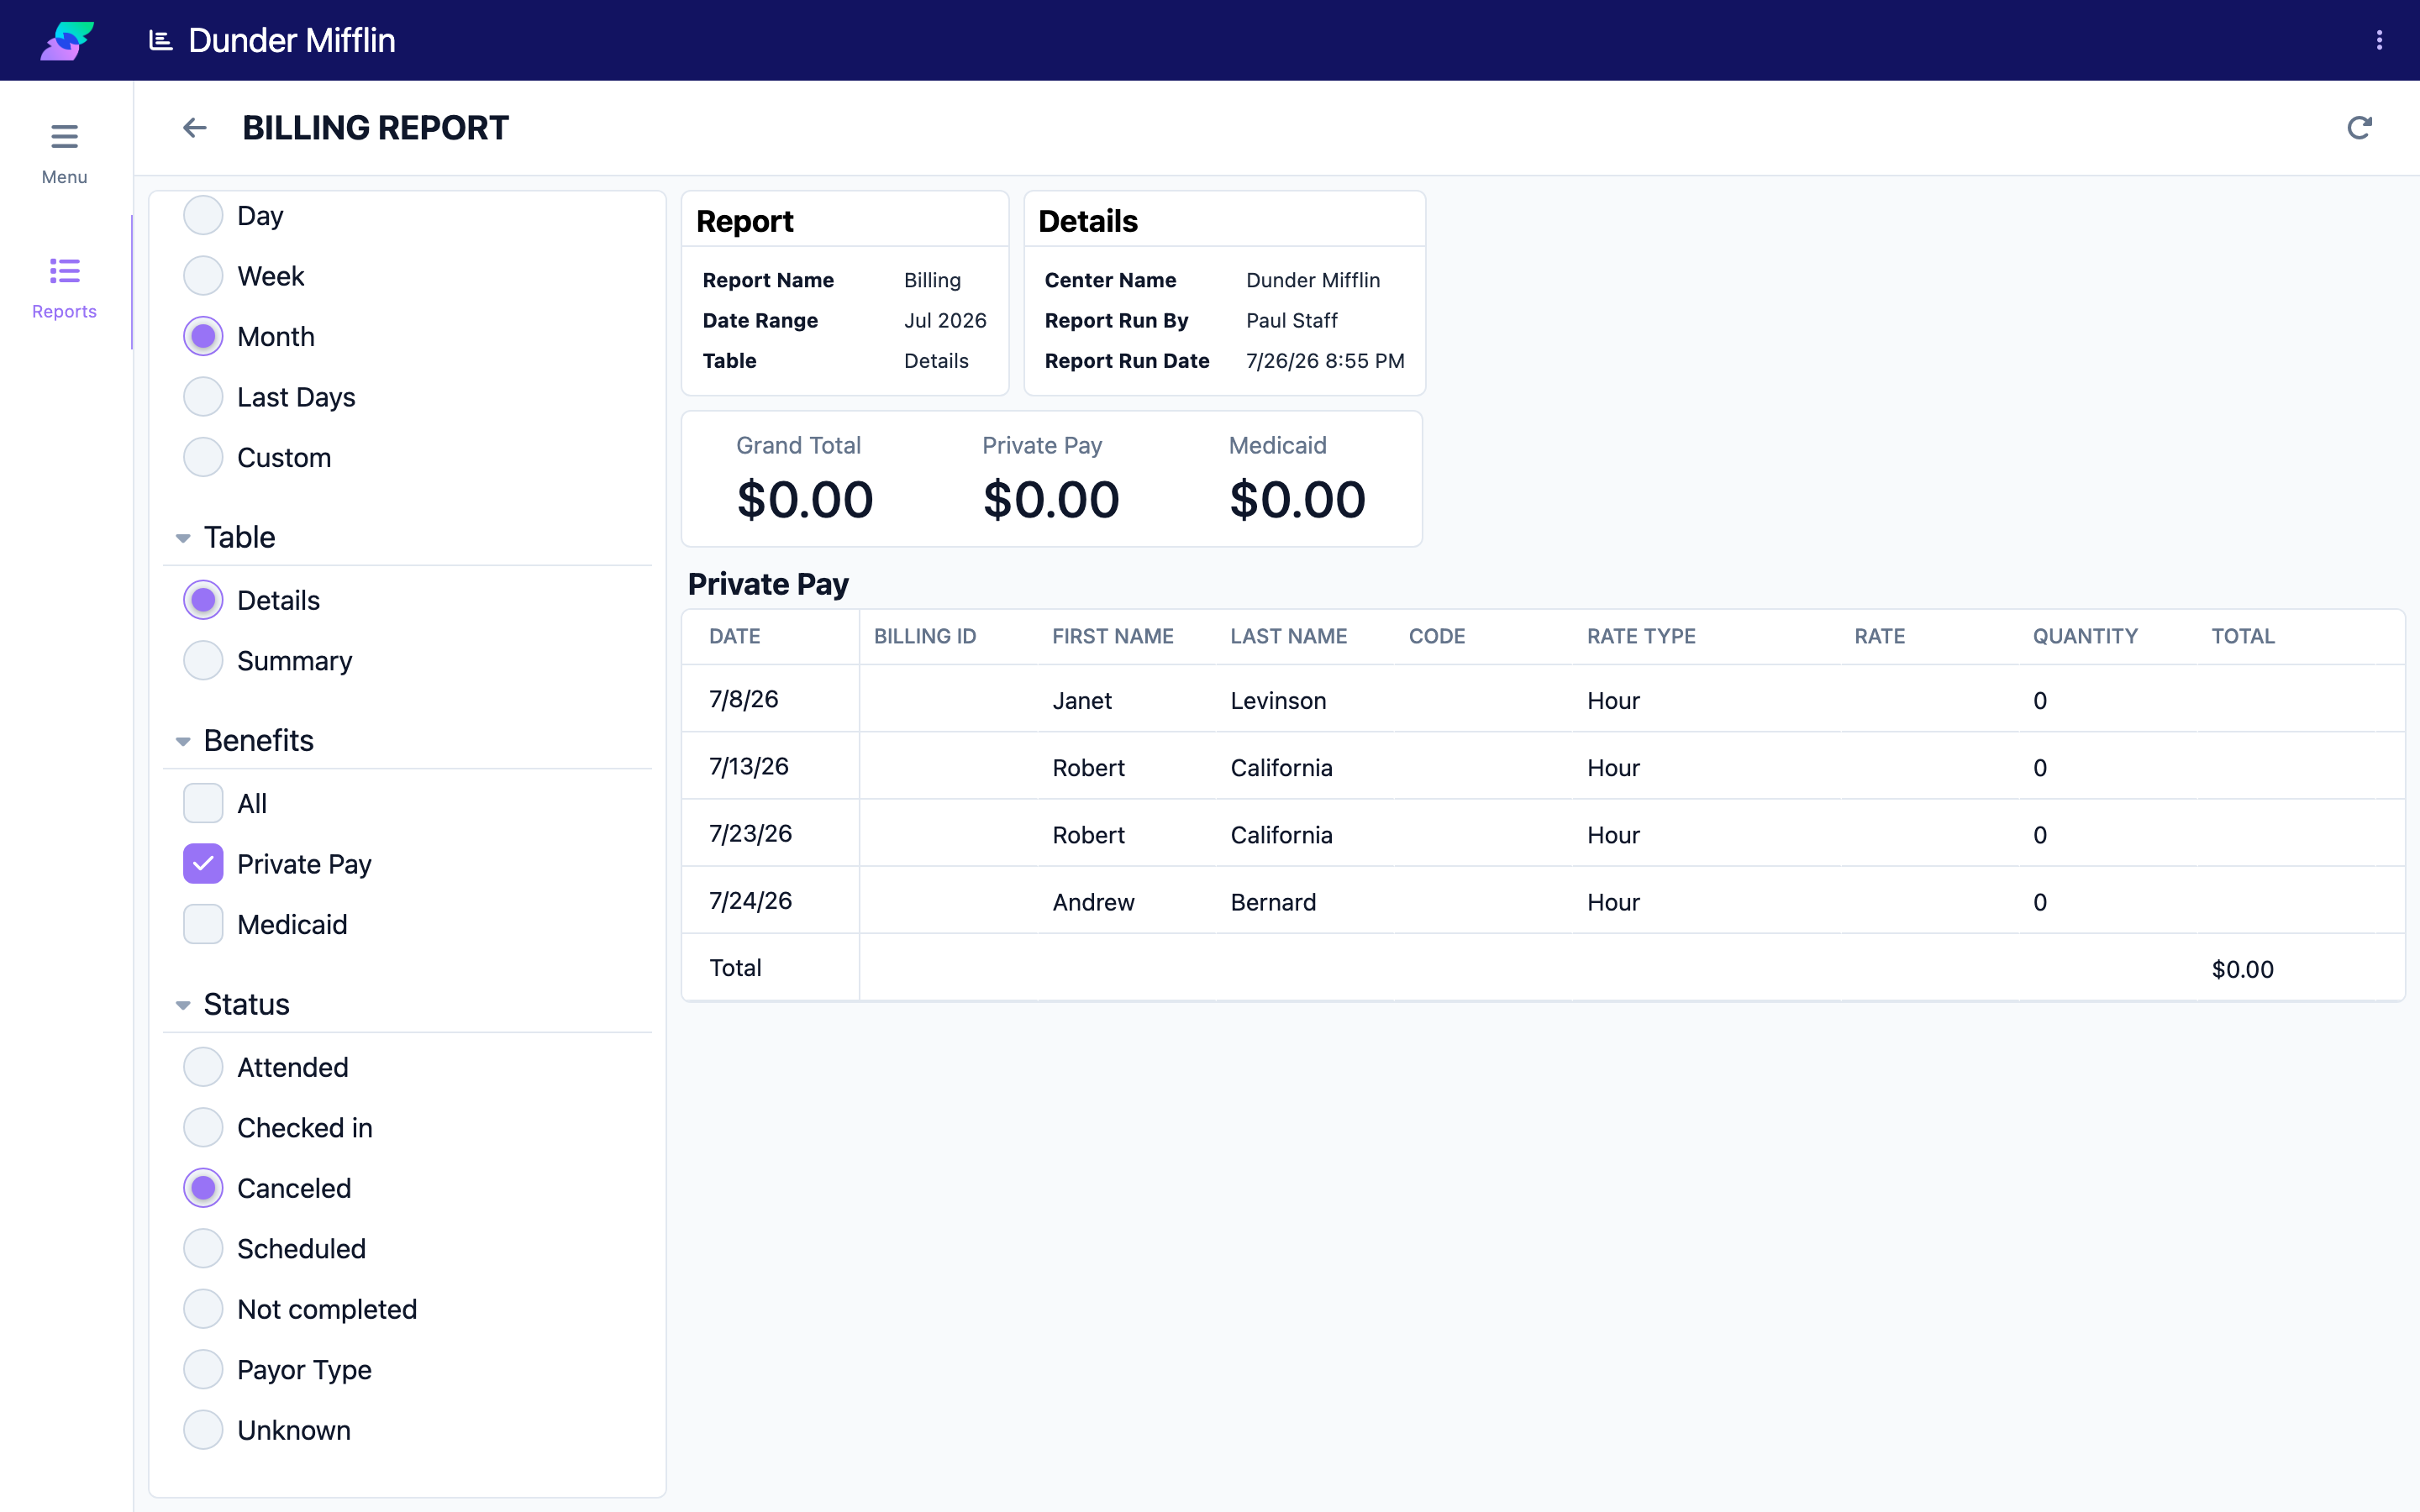Select the Not completed status
This screenshot has width=2420, height=1512.
point(203,1309)
